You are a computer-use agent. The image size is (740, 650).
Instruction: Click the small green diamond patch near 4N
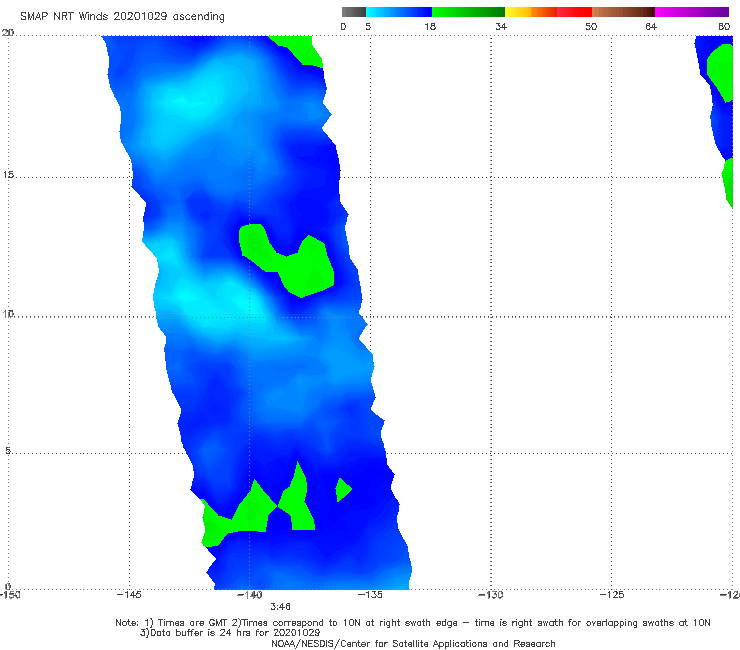[343, 490]
